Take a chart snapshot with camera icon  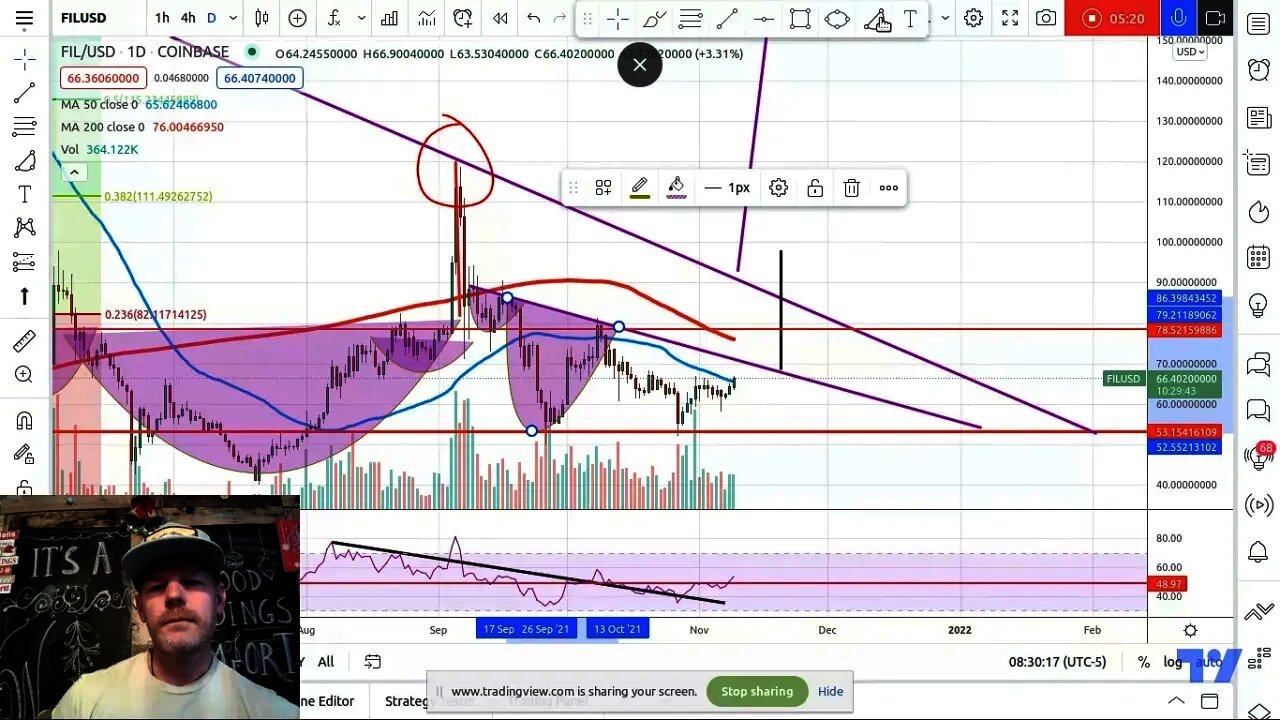(1046, 18)
